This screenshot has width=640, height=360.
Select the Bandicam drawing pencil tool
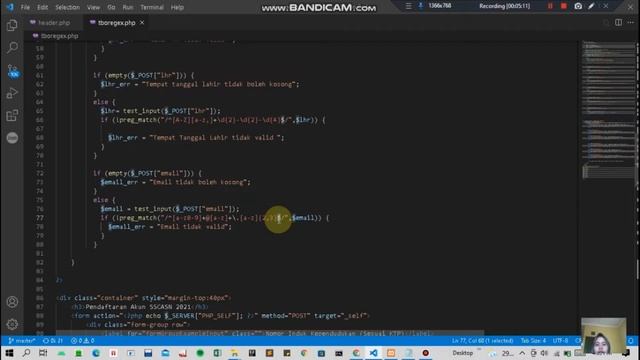(x=591, y=6)
